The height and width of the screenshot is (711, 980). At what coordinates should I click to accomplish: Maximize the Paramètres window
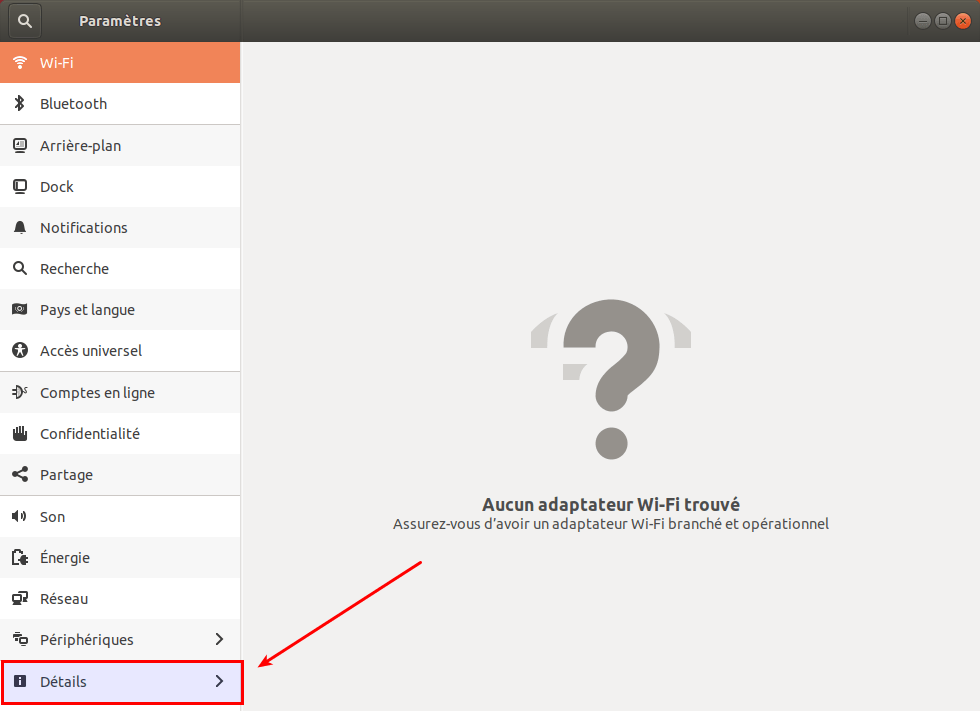942,21
